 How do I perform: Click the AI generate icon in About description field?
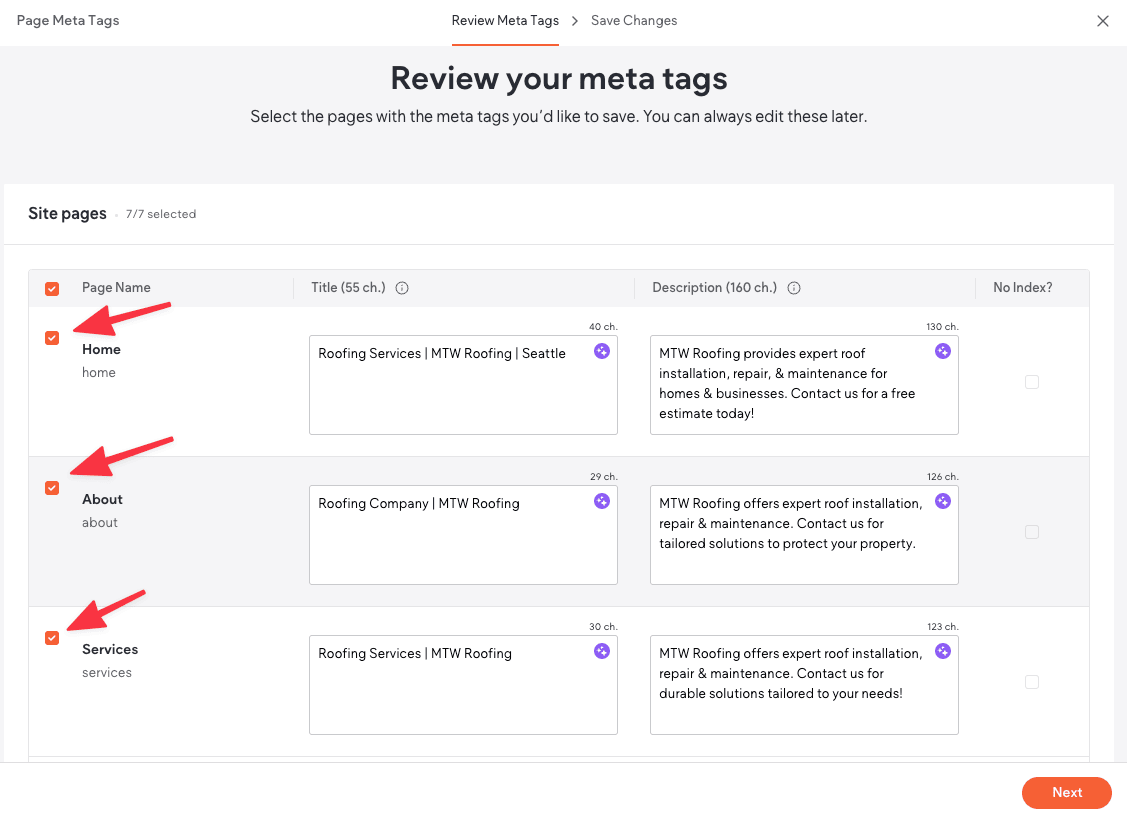coord(942,501)
